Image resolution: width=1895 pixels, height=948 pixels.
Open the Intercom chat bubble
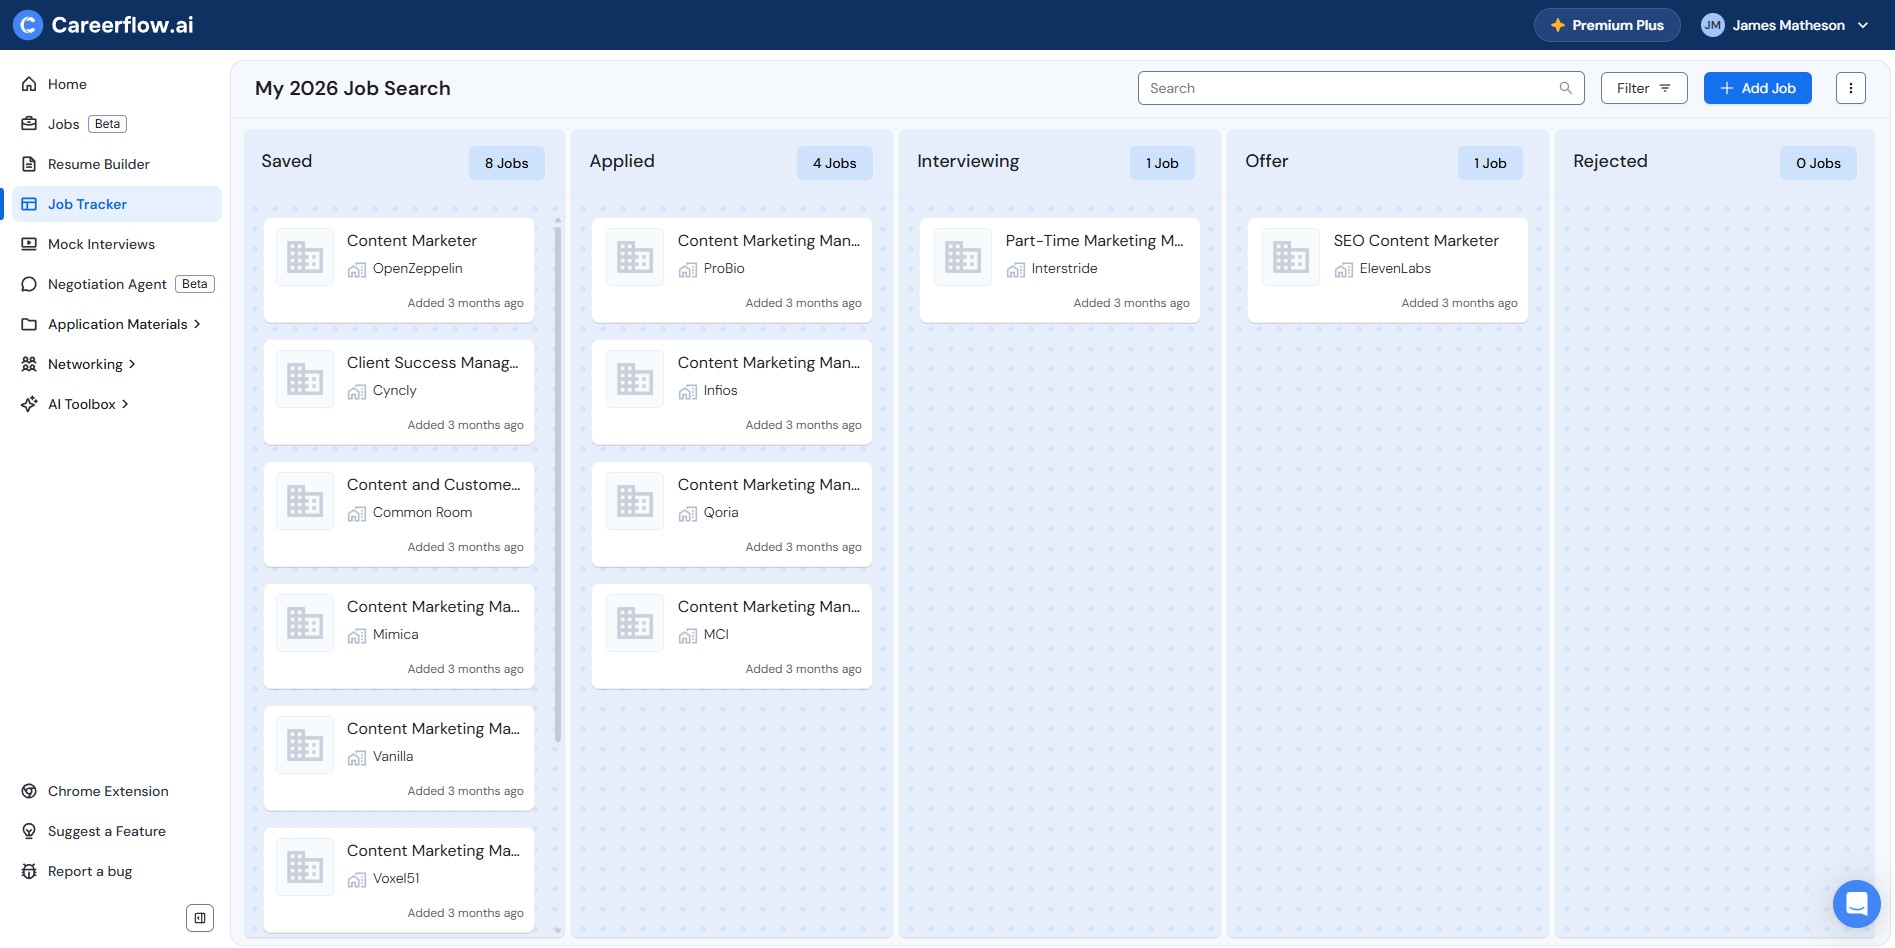pos(1856,903)
